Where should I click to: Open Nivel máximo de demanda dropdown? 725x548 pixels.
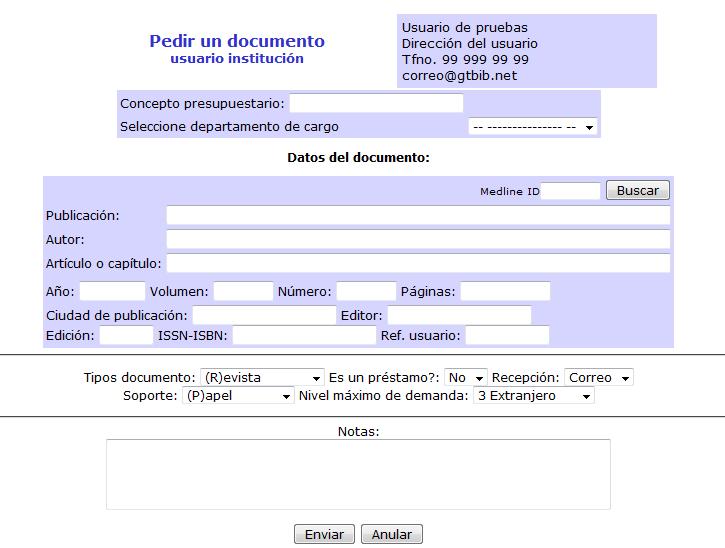(x=533, y=396)
